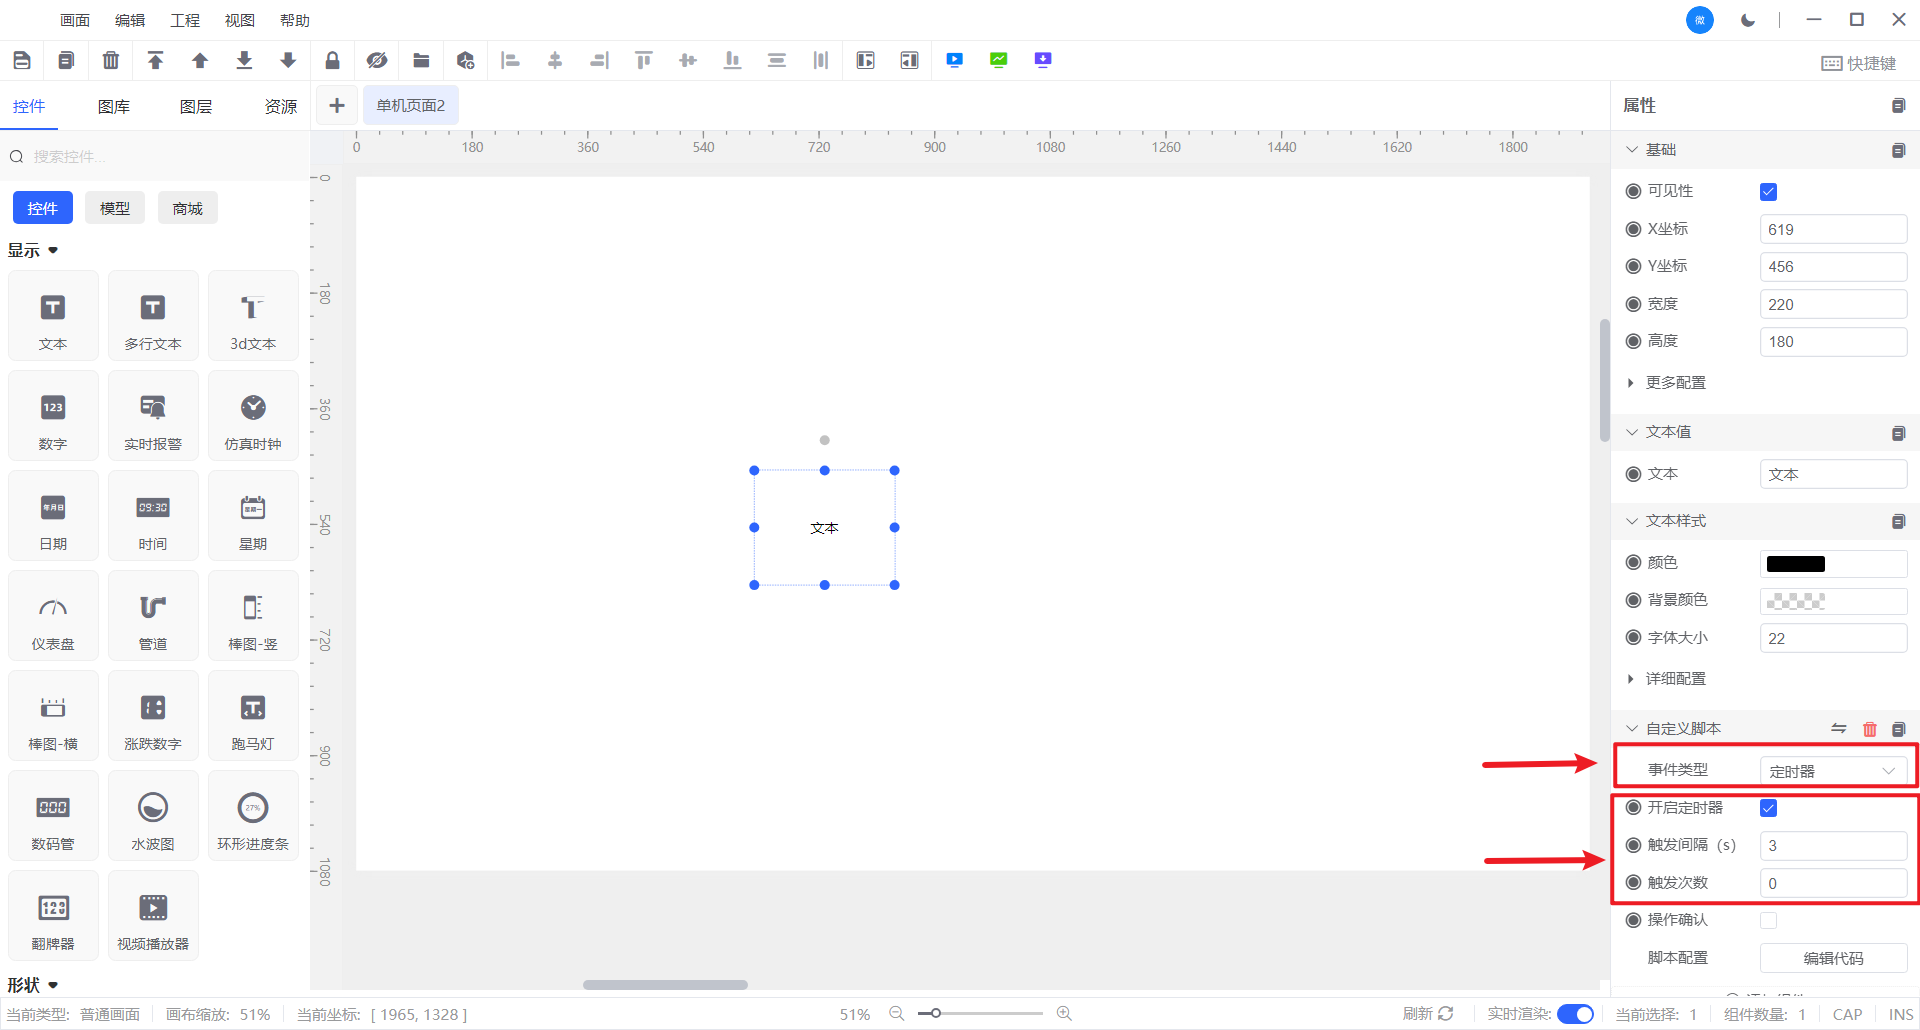This screenshot has width=1920, height=1030.
Task: Turn off the 实时渲染 switch
Action: (1576, 1014)
